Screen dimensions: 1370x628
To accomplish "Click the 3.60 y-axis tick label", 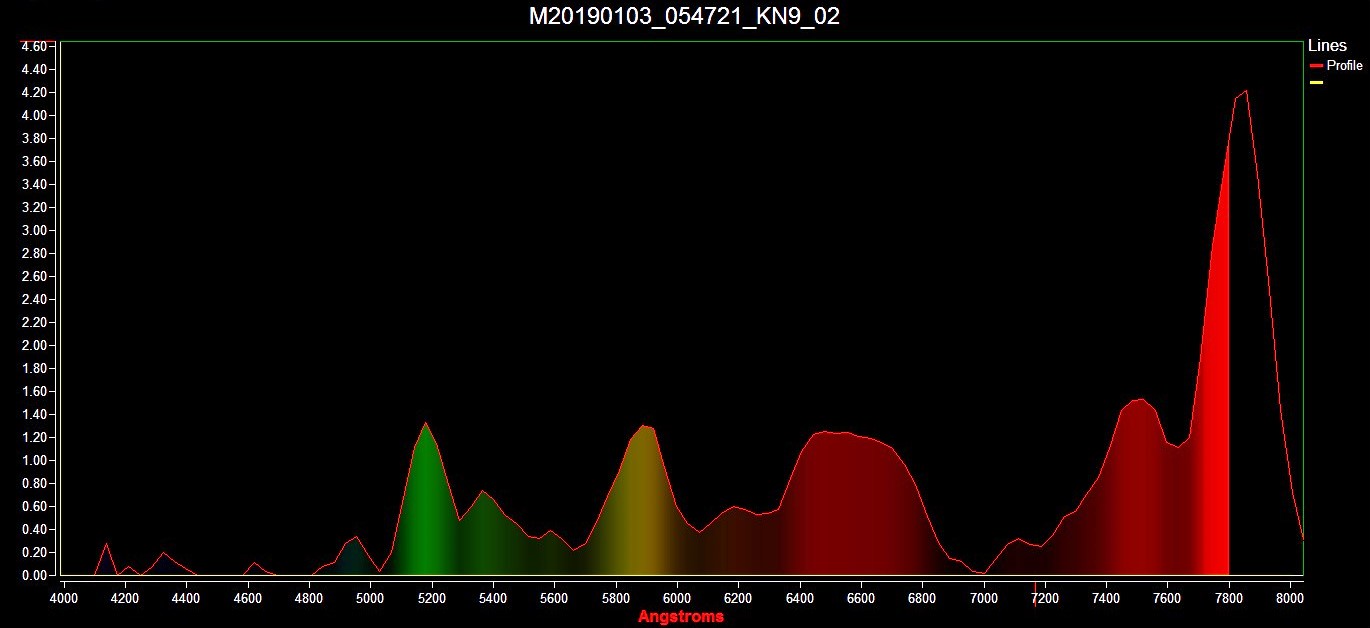I will click(x=34, y=162).
